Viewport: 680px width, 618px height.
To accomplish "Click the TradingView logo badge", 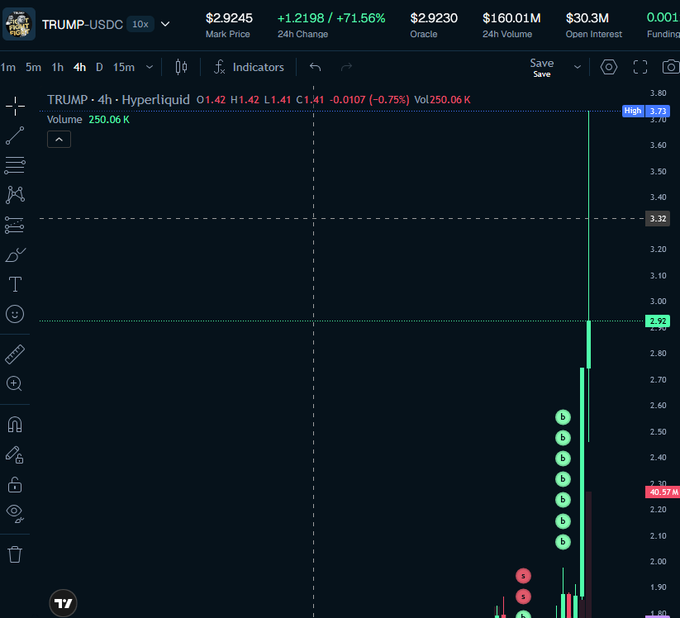I will tap(63, 603).
